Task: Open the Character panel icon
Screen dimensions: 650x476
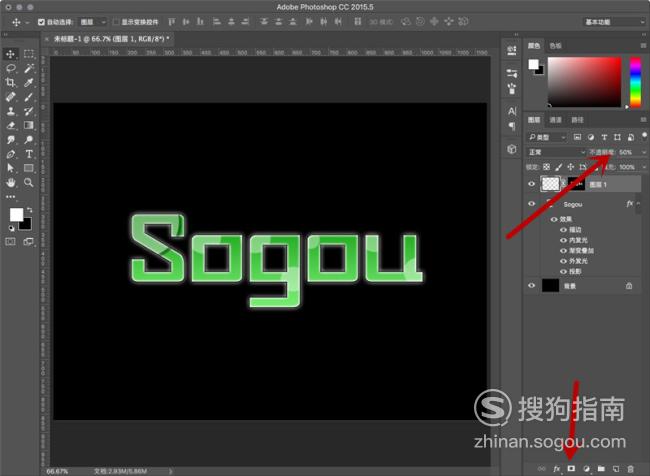Action: pyautogui.click(x=512, y=111)
